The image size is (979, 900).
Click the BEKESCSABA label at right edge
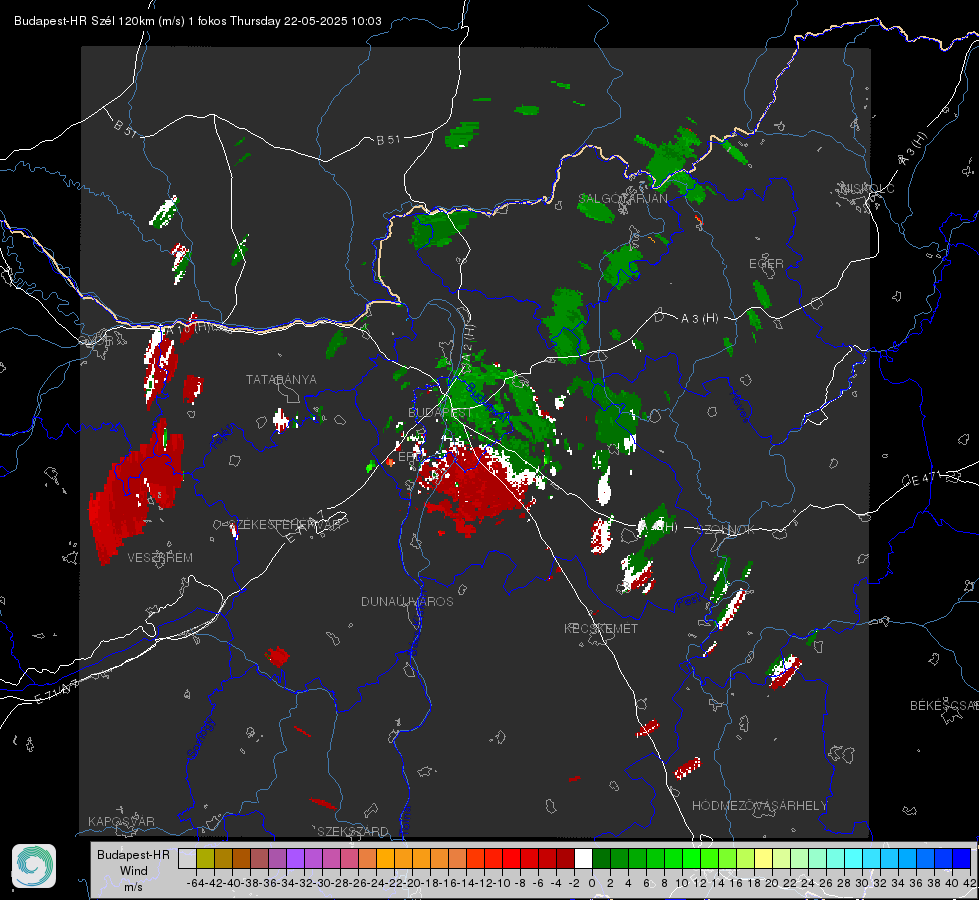[944, 706]
